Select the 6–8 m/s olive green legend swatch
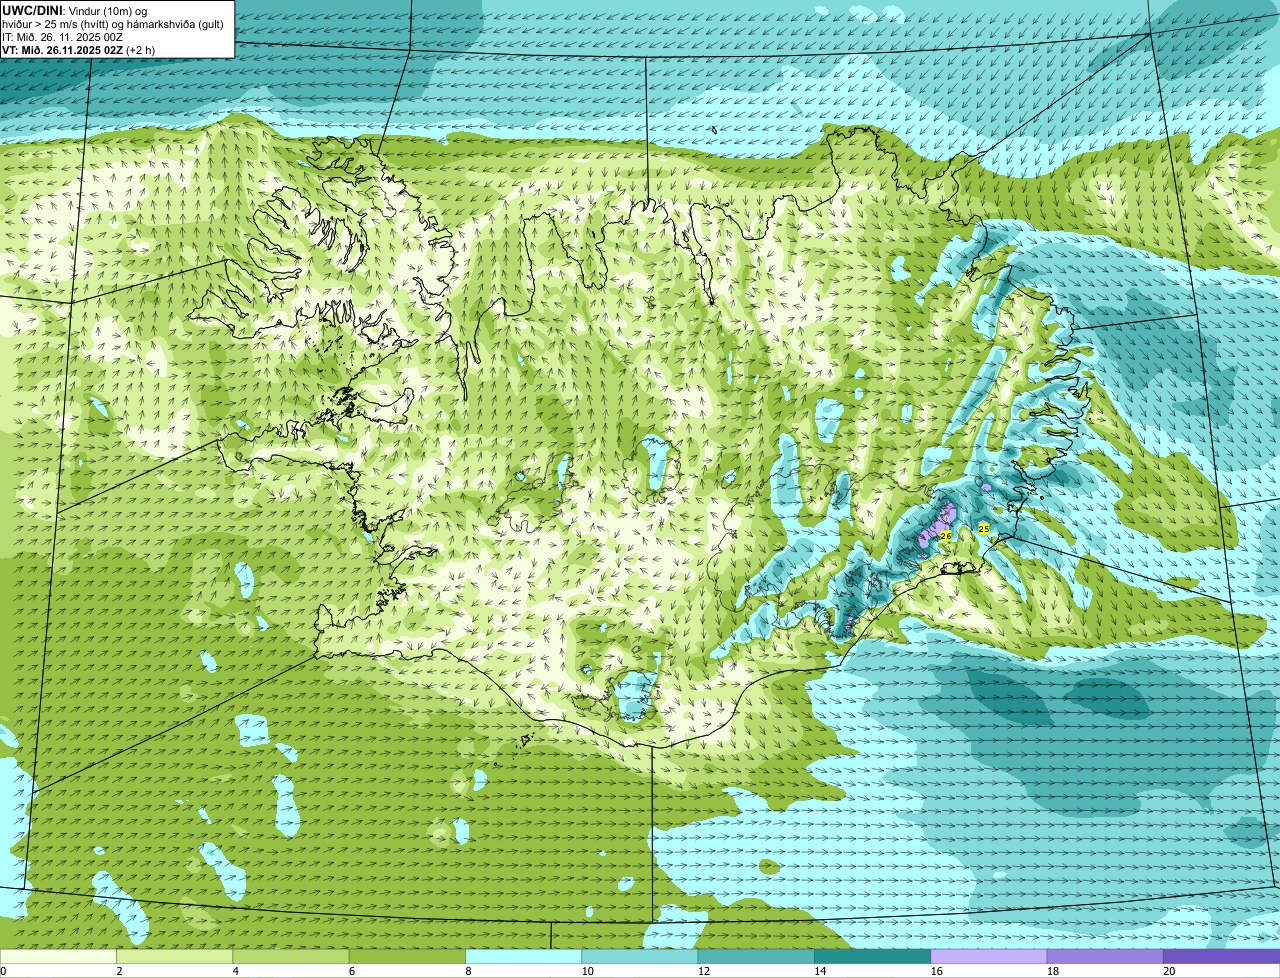This screenshot has width=1280, height=978. [x=407, y=956]
